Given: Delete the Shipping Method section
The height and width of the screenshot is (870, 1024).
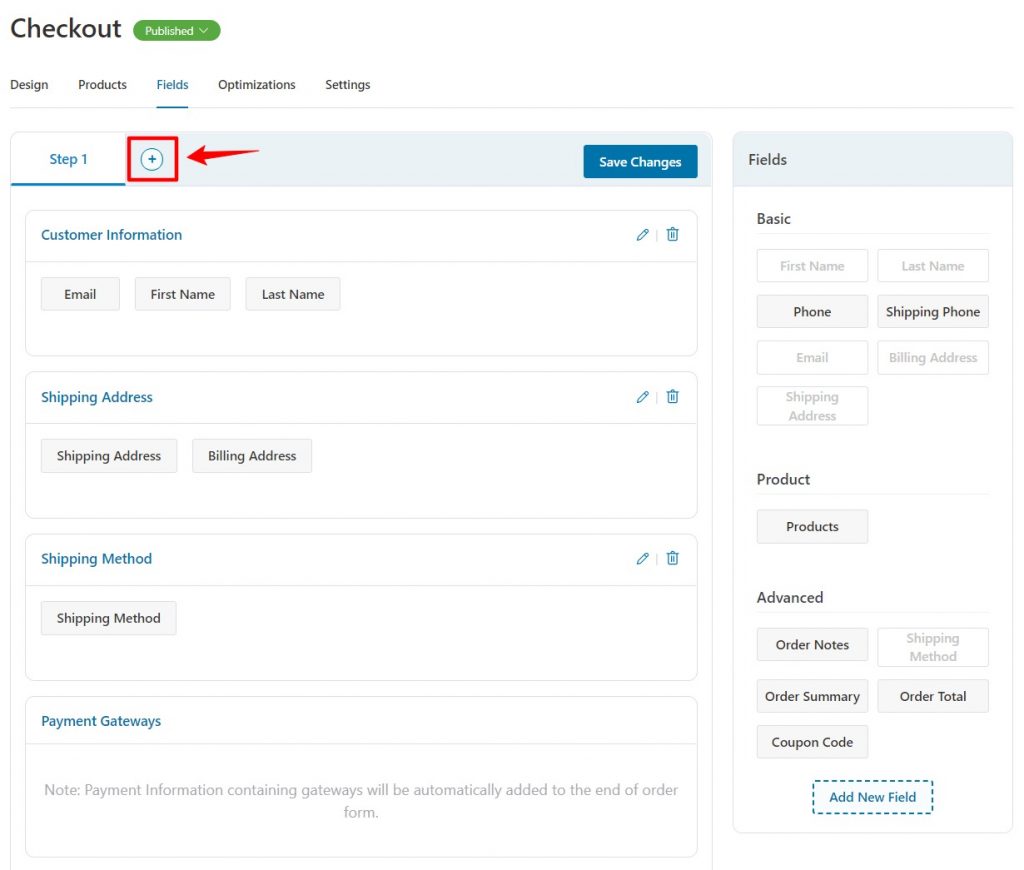Looking at the screenshot, I should coord(672,558).
